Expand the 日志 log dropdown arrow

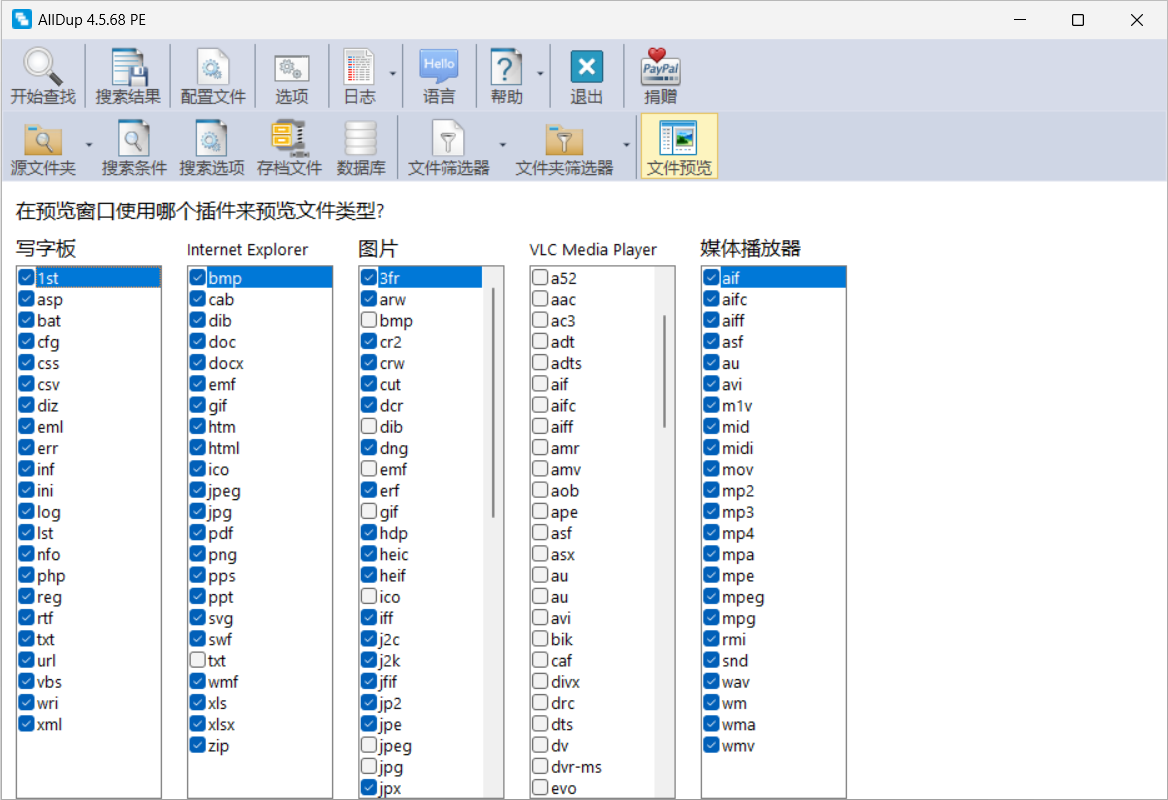[x=393, y=74]
